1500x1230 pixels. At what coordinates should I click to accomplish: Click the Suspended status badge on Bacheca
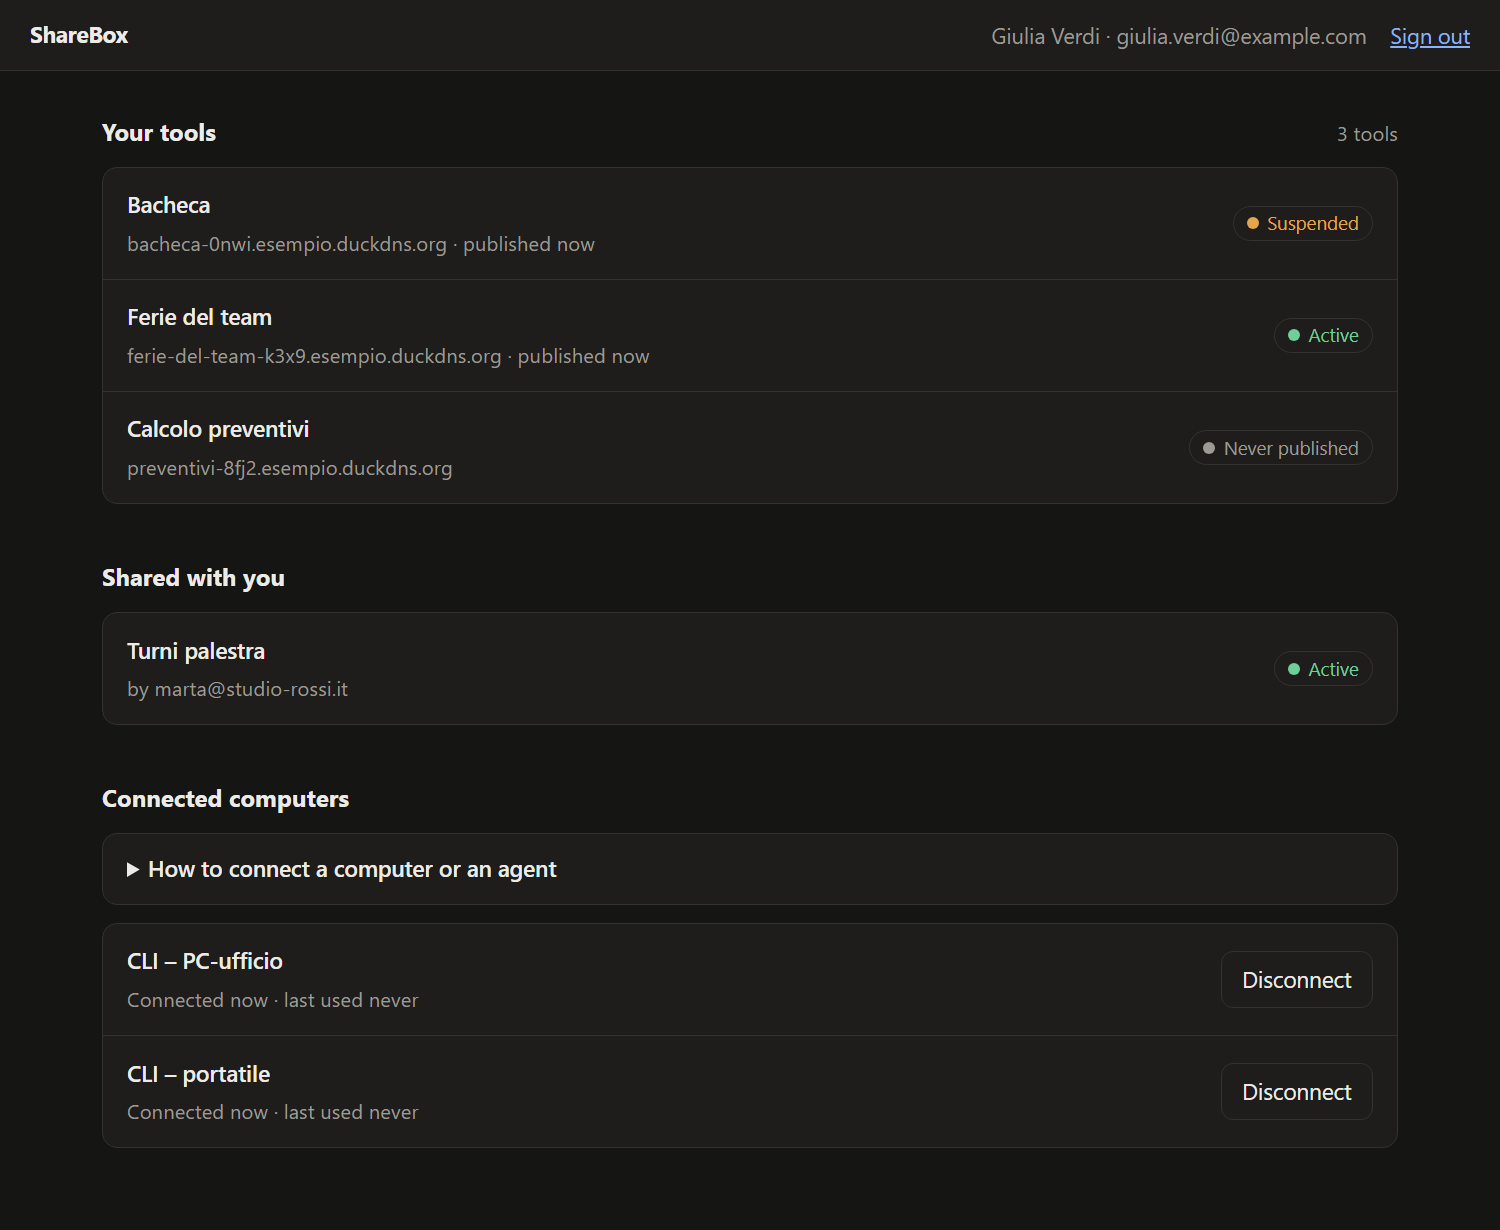1302,223
